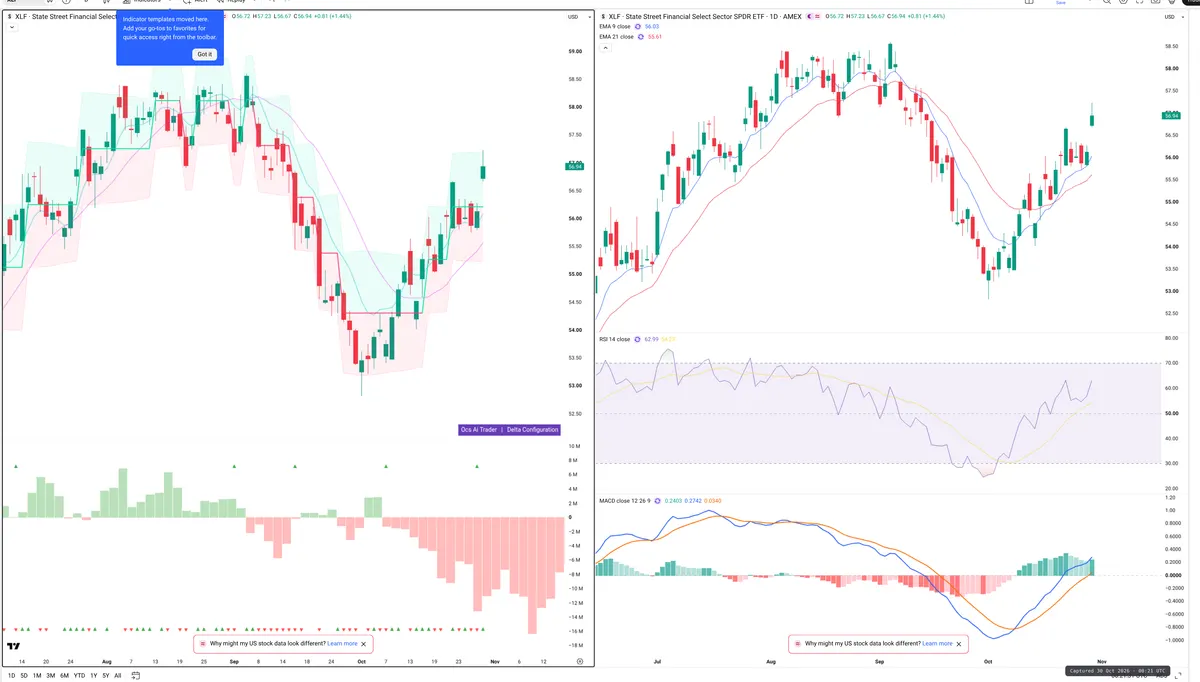Click the RSI value 62.99
The image size is (1200, 682).
[x=651, y=339]
